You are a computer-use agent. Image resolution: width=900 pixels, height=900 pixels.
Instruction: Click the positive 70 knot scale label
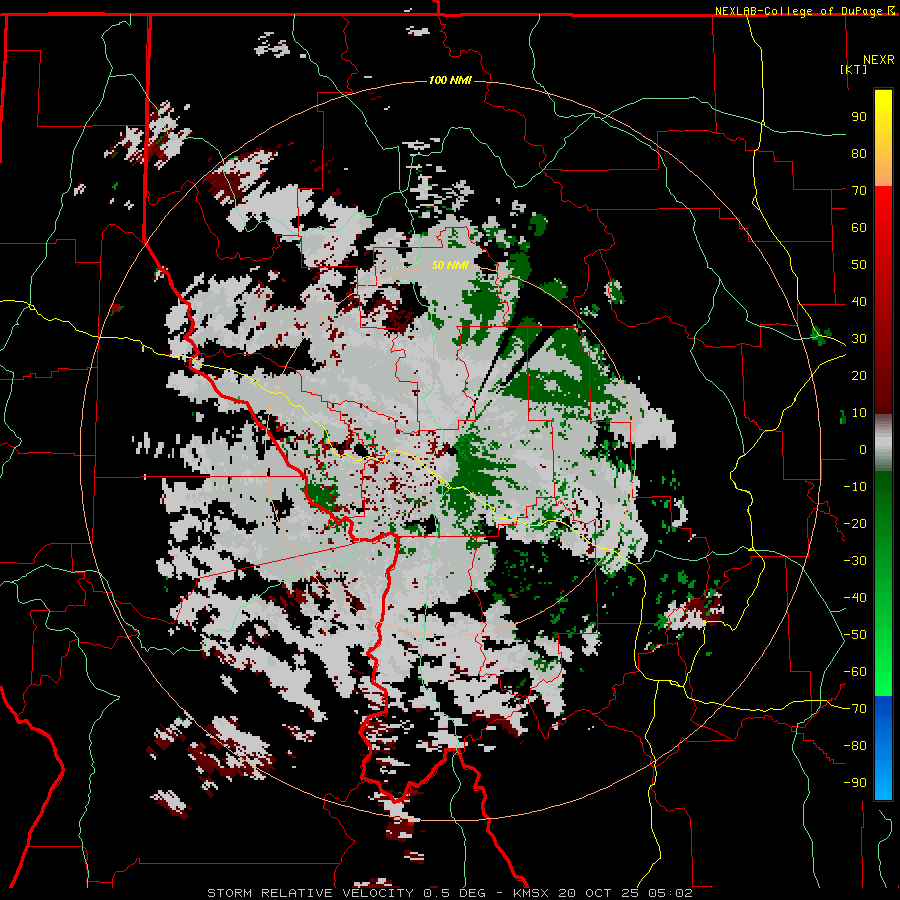pyautogui.click(x=859, y=191)
